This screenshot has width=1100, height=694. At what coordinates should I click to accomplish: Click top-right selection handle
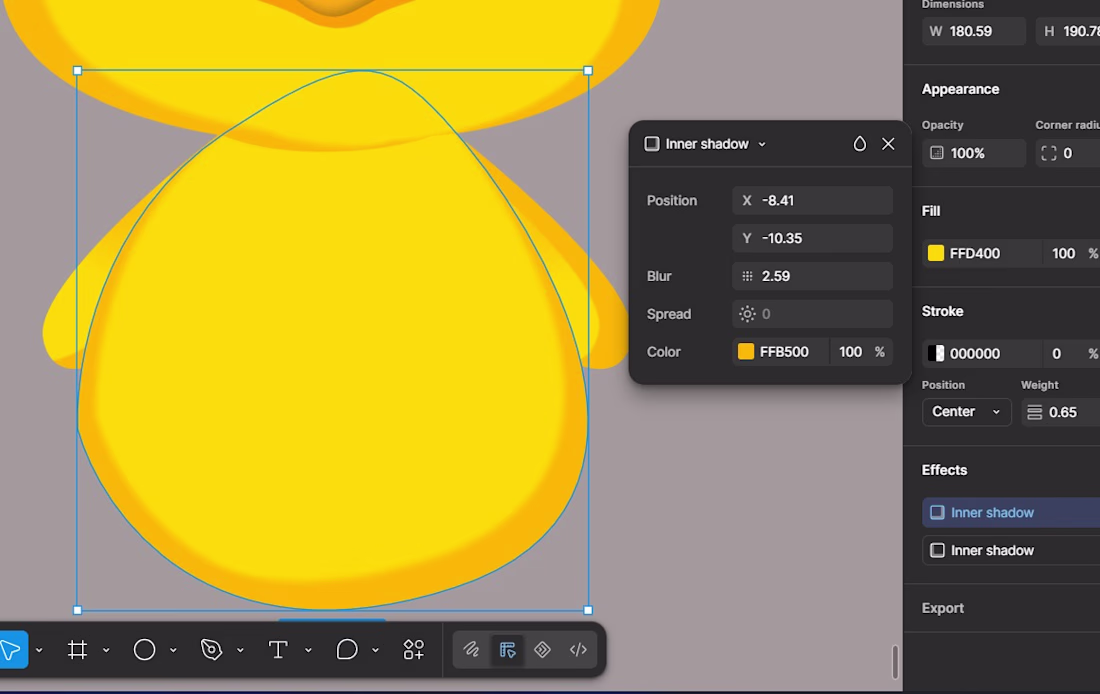click(588, 71)
